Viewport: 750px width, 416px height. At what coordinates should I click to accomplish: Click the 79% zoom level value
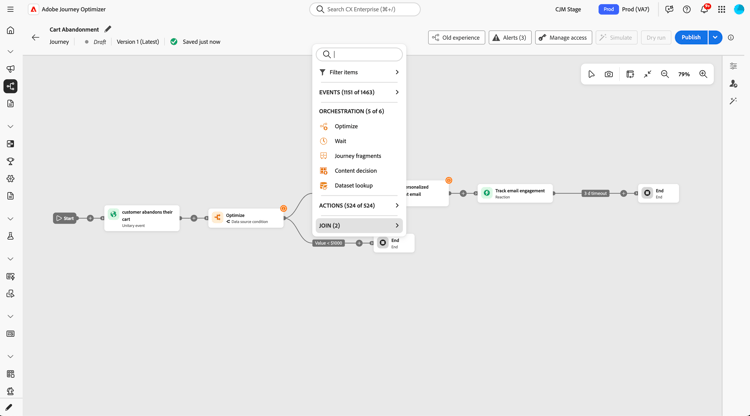[x=684, y=74]
